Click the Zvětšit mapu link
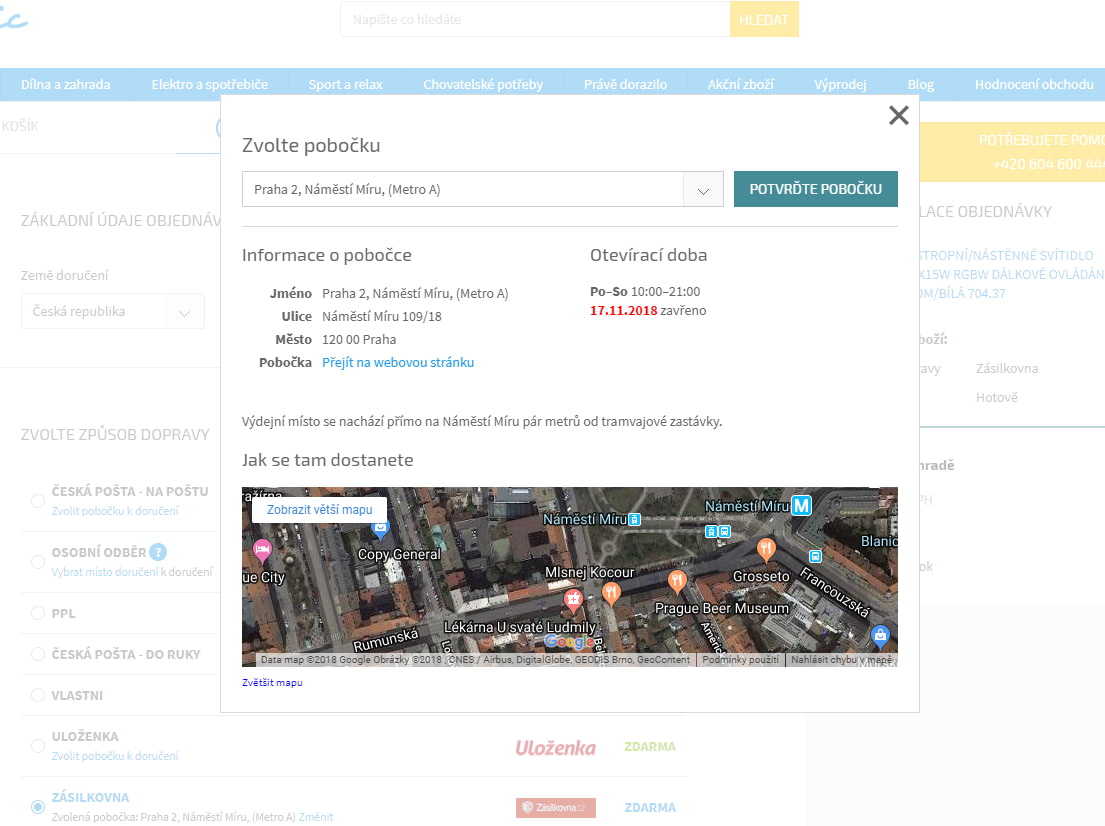Screen dimensions: 1105x826 pyautogui.click(x=272, y=682)
